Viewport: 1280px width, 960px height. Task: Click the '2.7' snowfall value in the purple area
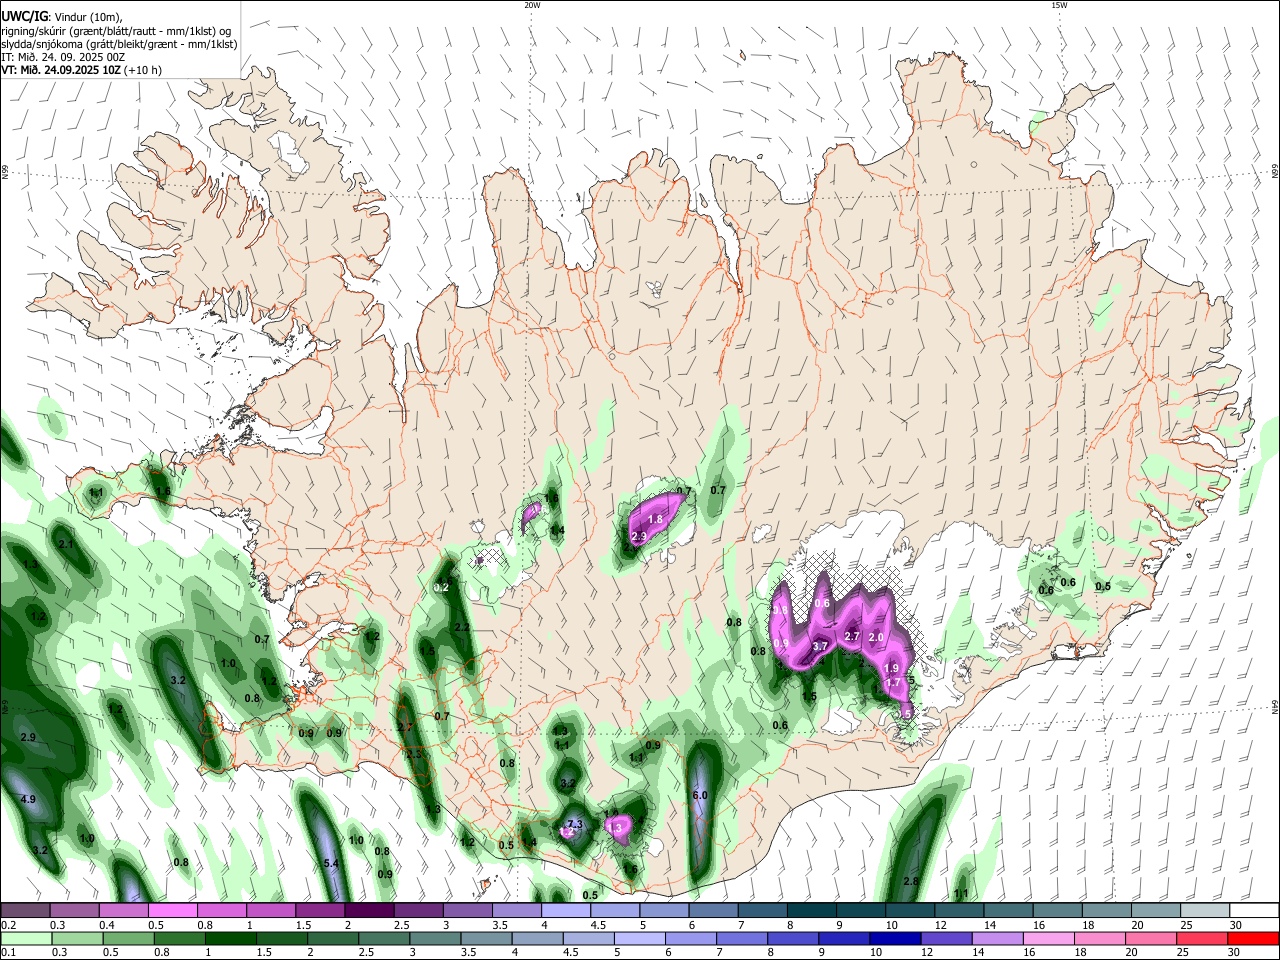click(x=853, y=636)
